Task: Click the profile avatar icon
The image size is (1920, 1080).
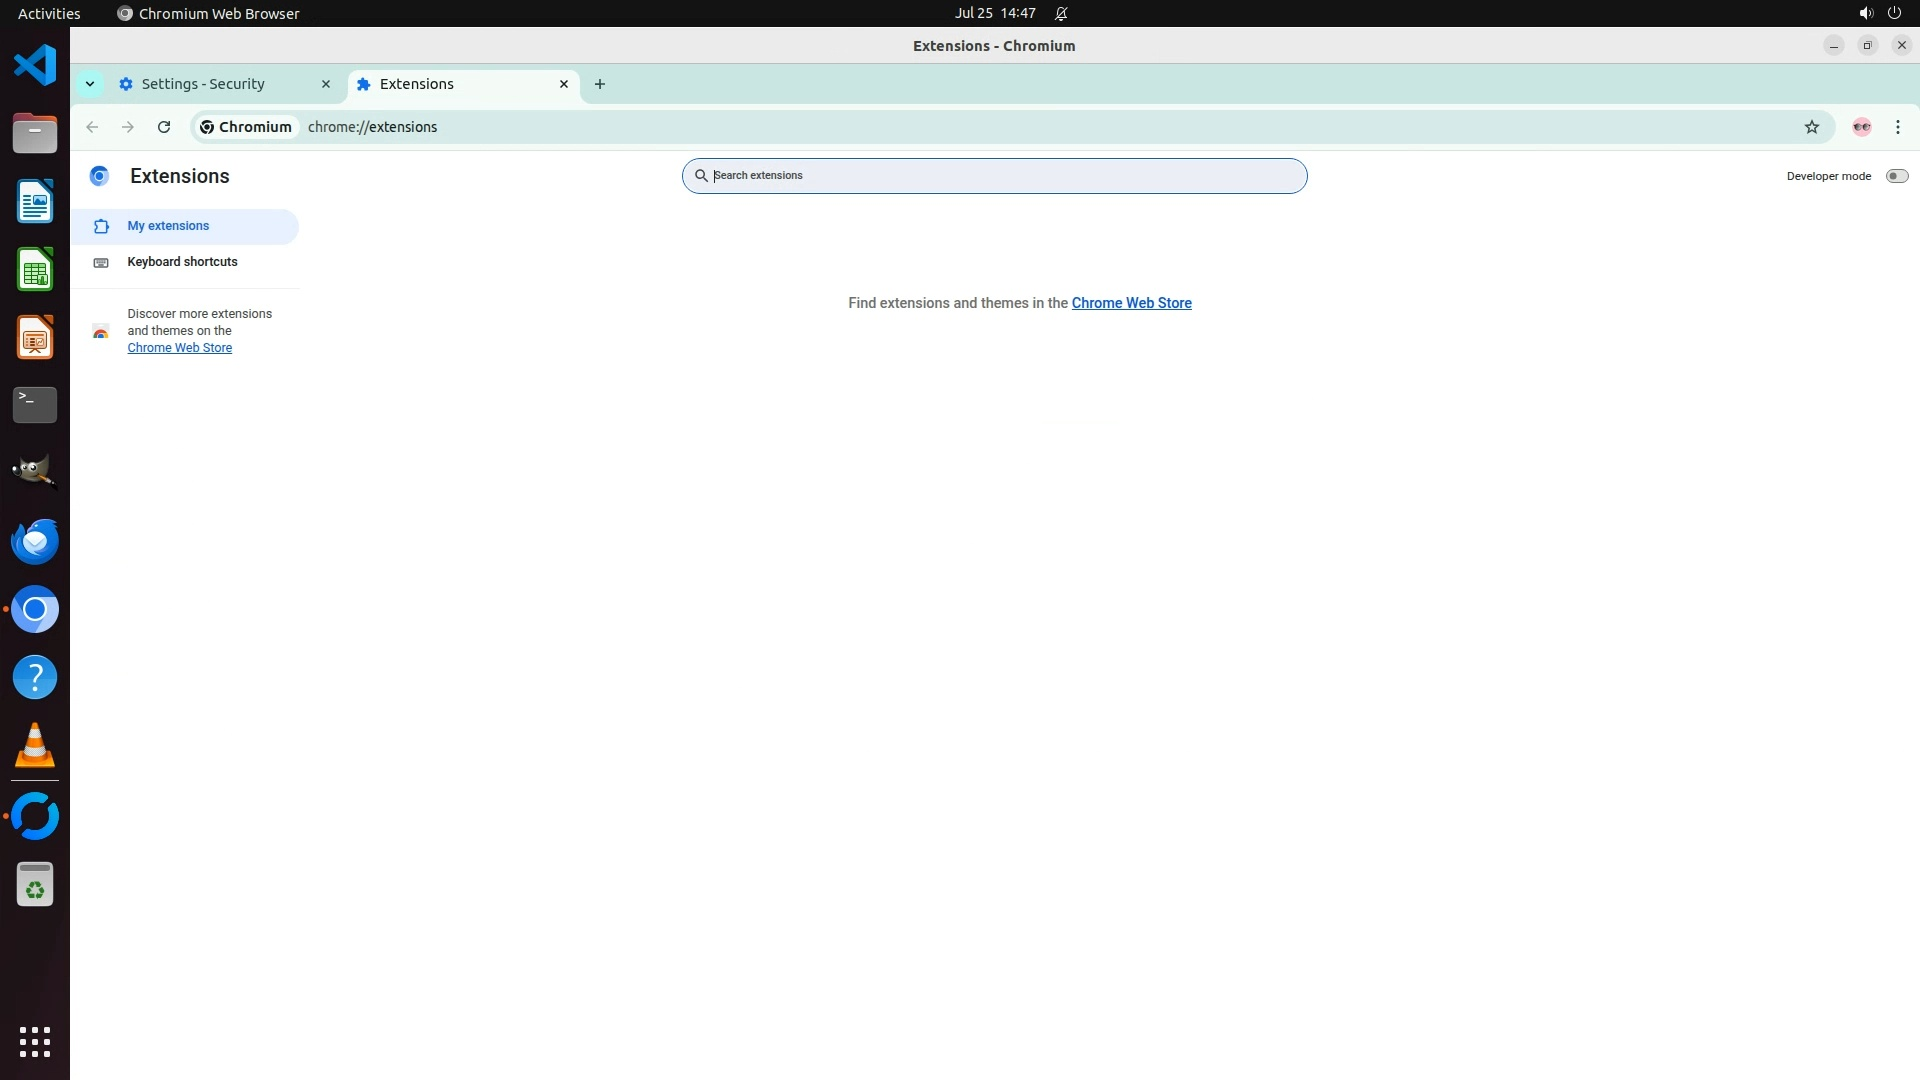Action: (1861, 127)
